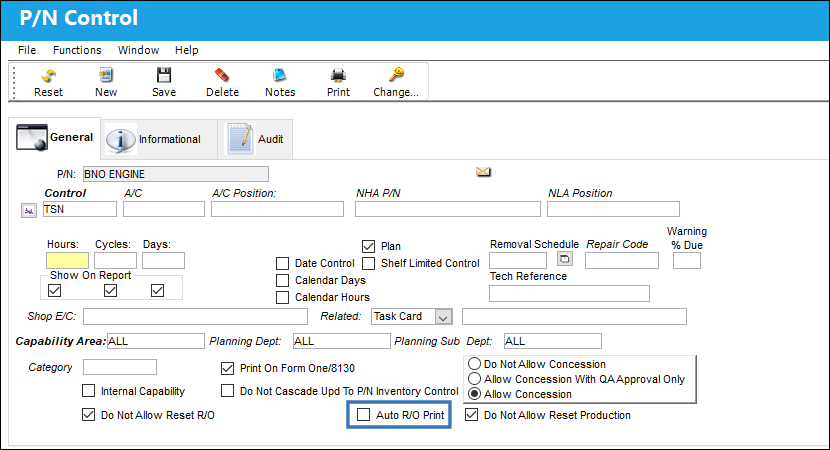The height and width of the screenshot is (450, 830).
Task: Switch to the Informational tab
Action: point(159,139)
